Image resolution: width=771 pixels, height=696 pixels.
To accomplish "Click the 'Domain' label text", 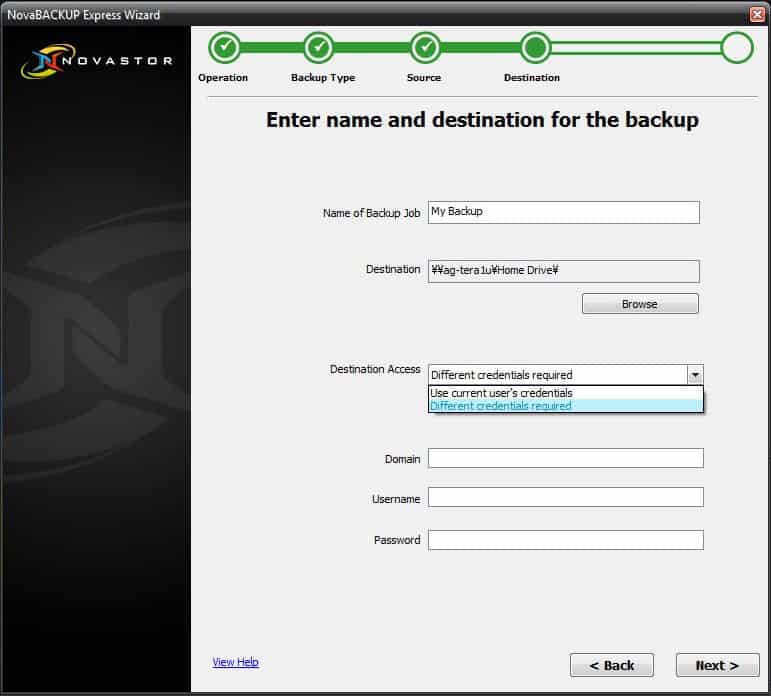I will coord(402,459).
